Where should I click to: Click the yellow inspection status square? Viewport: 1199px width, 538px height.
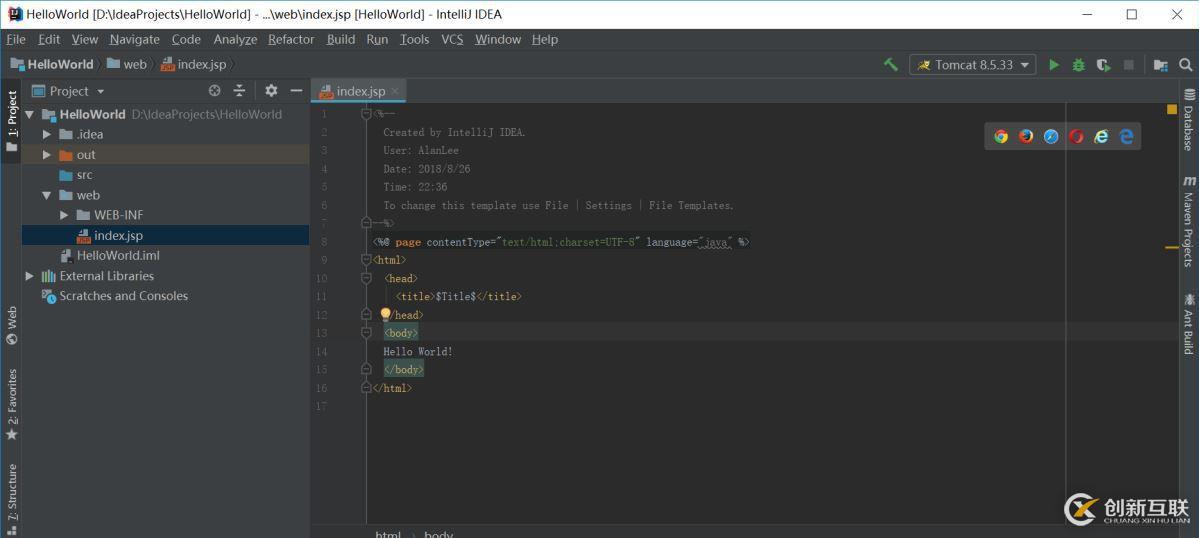click(x=1171, y=109)
